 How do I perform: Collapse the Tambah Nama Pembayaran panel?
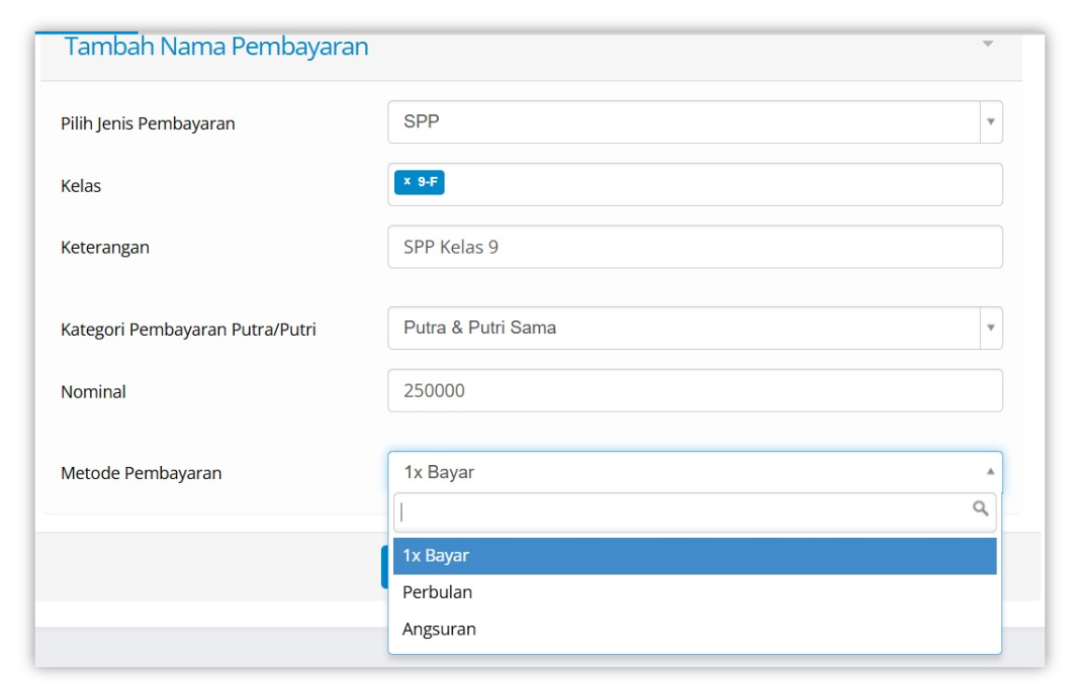tap(987, 44)
